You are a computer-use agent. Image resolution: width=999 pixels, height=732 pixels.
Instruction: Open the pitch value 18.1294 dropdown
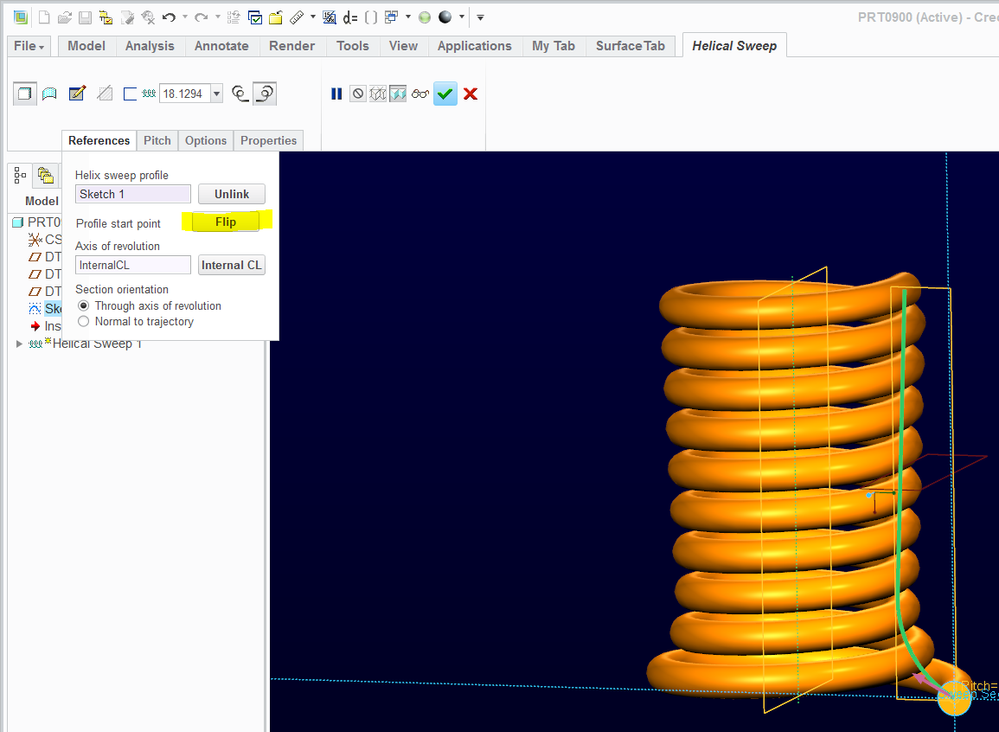pos(217,94)
